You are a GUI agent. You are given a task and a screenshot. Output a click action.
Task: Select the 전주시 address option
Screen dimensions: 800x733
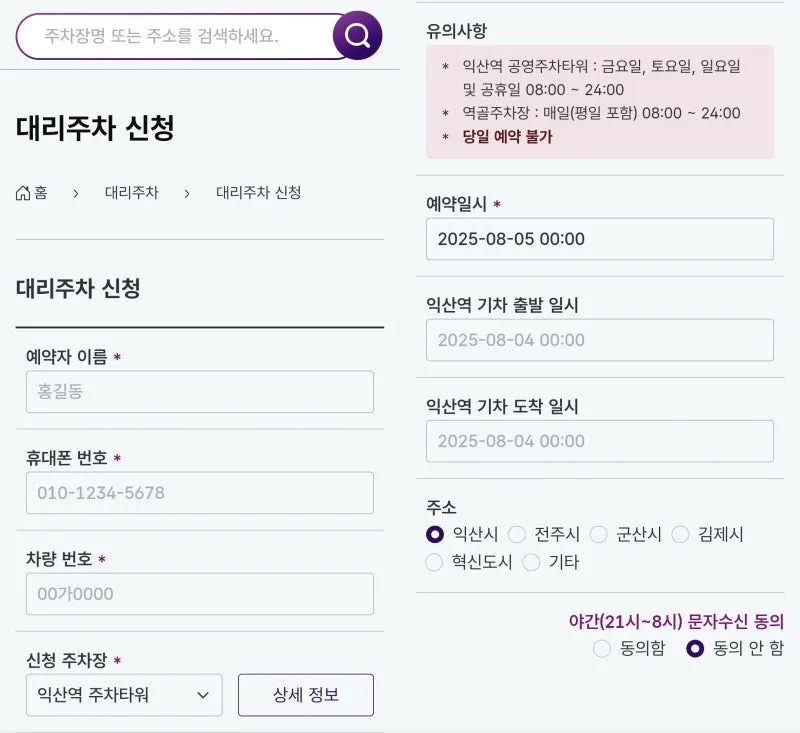click(517, 535)
